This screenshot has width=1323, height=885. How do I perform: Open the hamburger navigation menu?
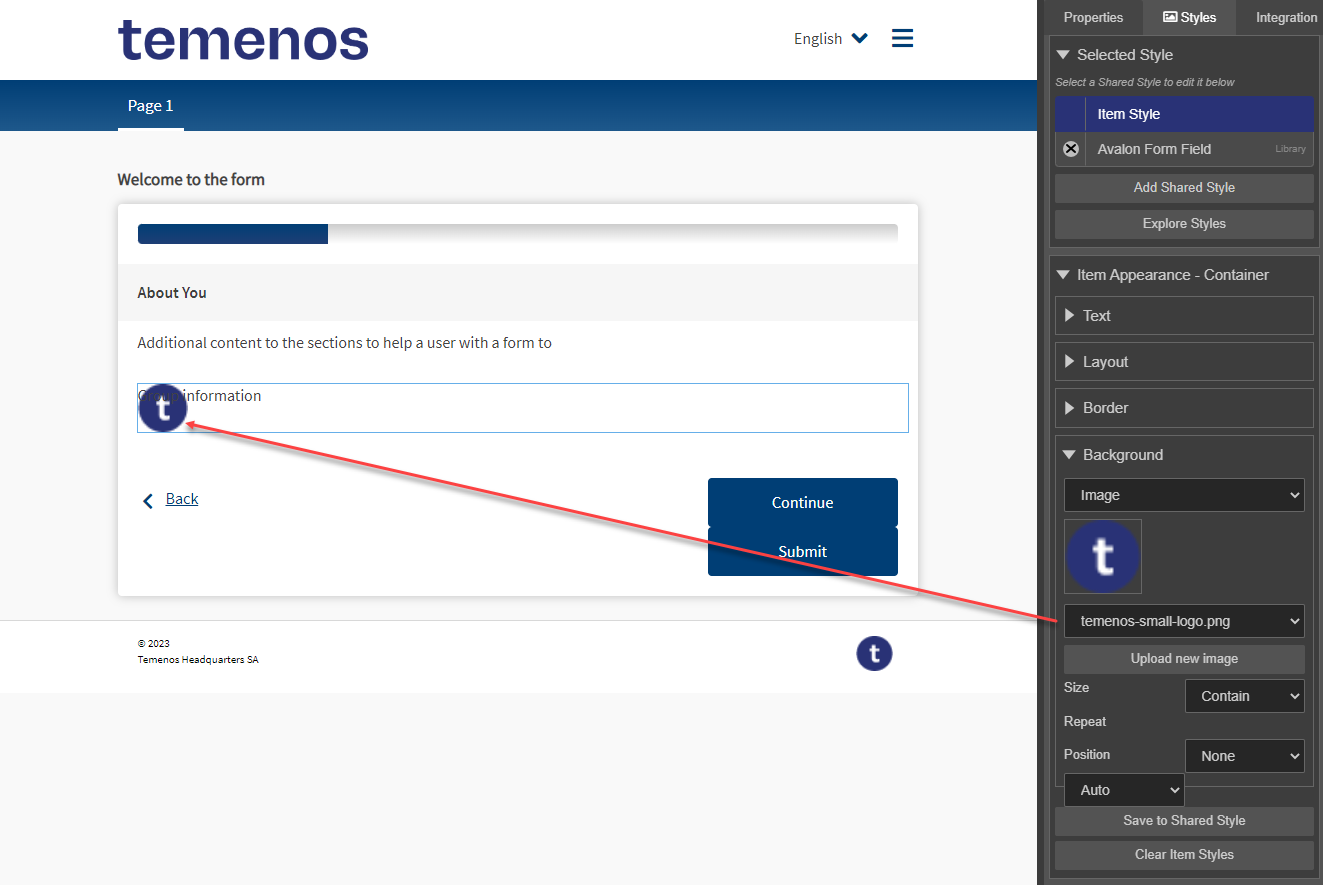pyautogui.click(x=902, y=37)
